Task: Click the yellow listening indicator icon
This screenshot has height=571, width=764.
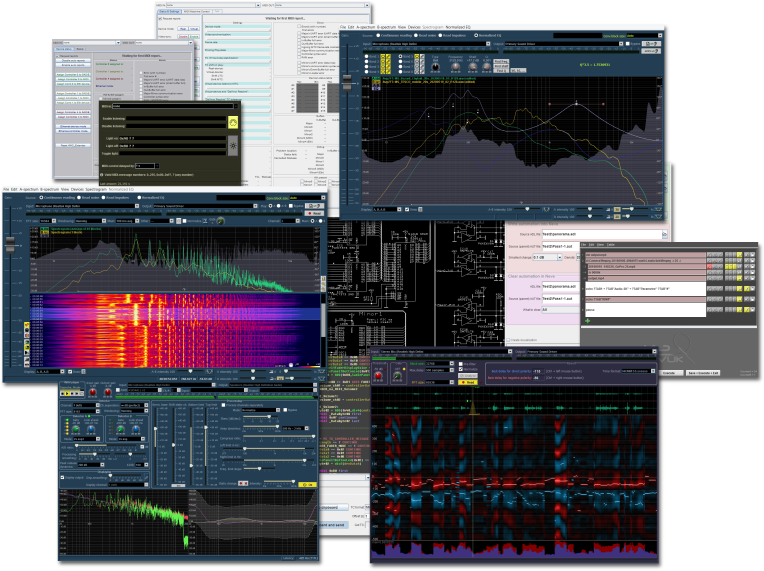Action: [233, 122]
